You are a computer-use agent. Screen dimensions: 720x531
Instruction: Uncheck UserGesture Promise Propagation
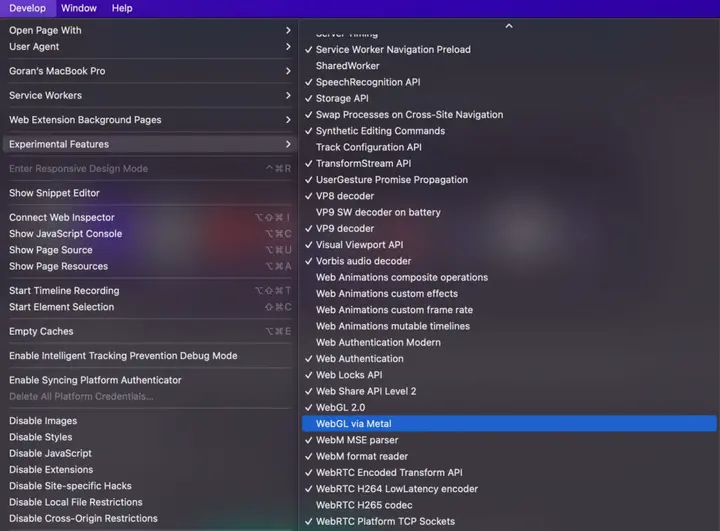pyautogui.click(x=509, y=180)
